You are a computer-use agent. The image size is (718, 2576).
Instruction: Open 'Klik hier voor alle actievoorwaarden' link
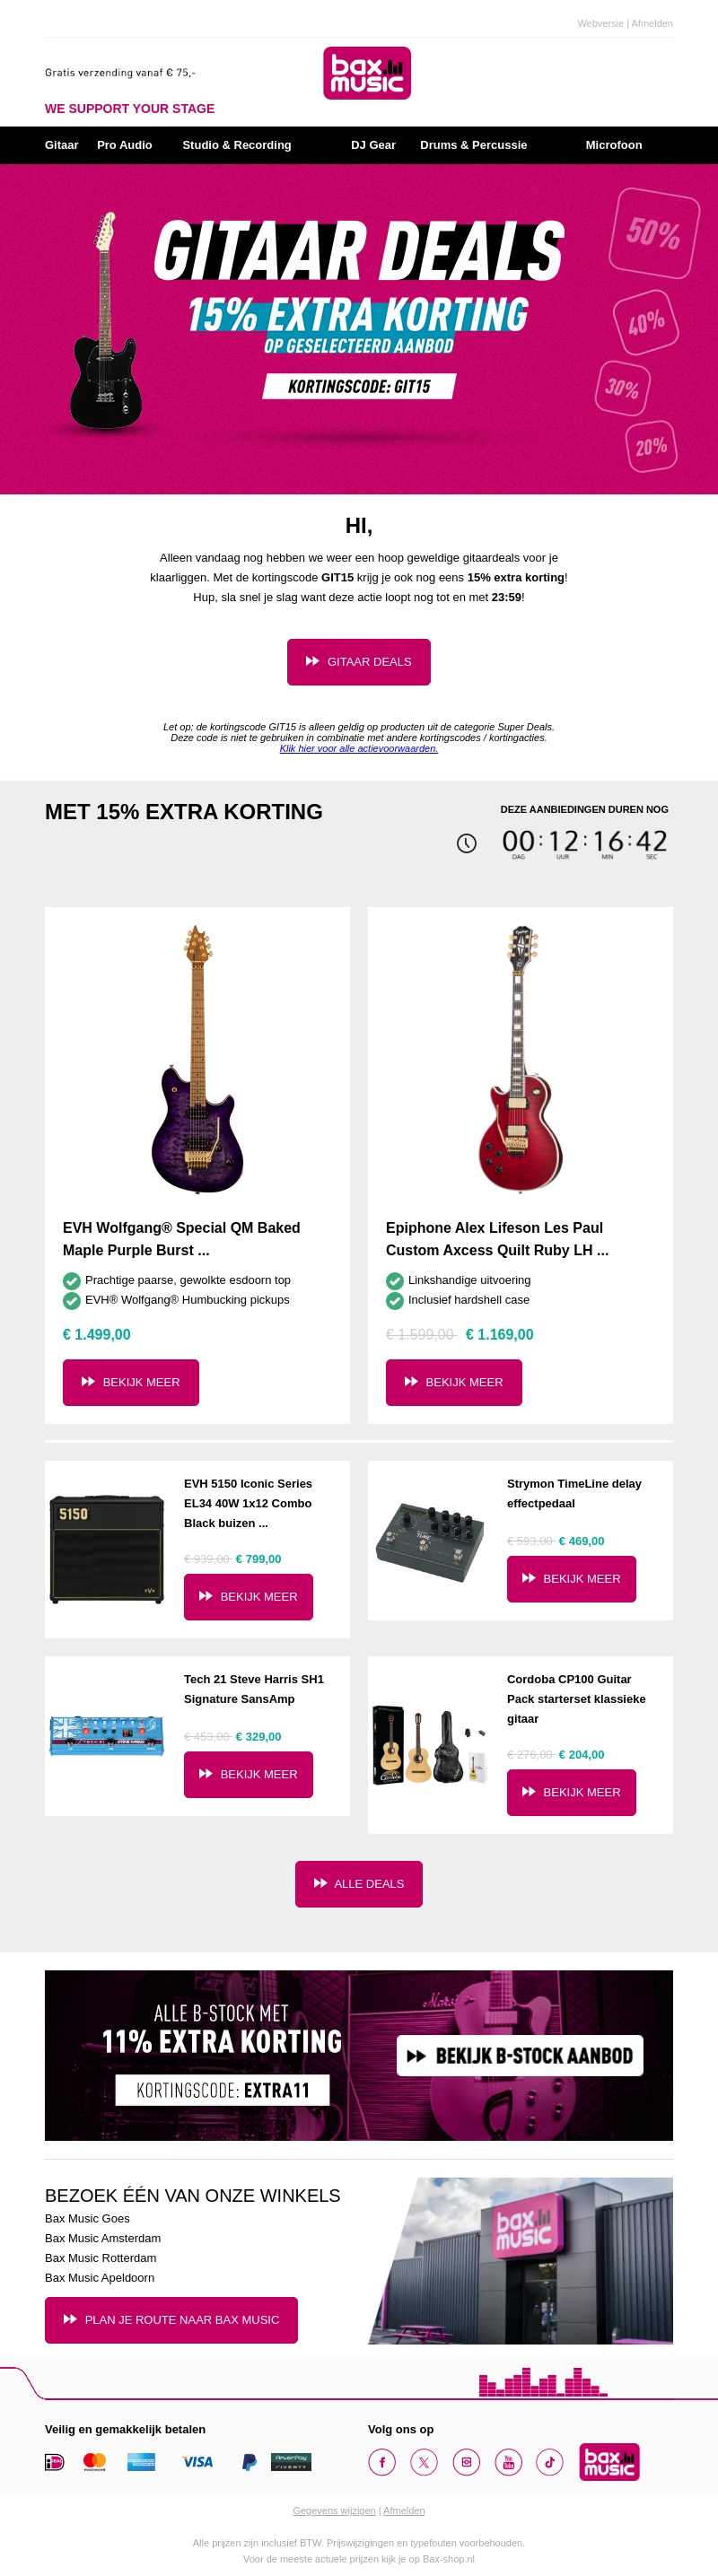(x=358, y=749)
